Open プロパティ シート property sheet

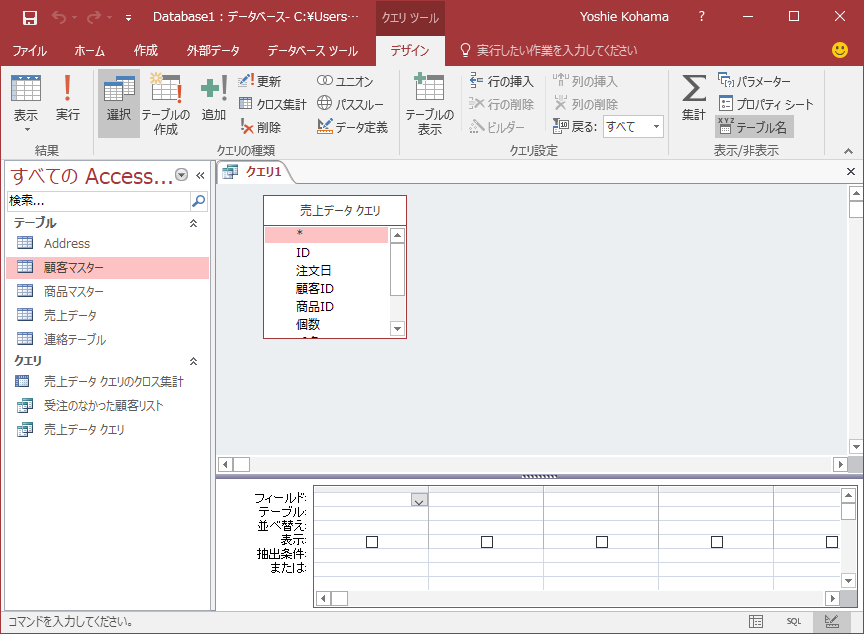(x=766, y=104)
